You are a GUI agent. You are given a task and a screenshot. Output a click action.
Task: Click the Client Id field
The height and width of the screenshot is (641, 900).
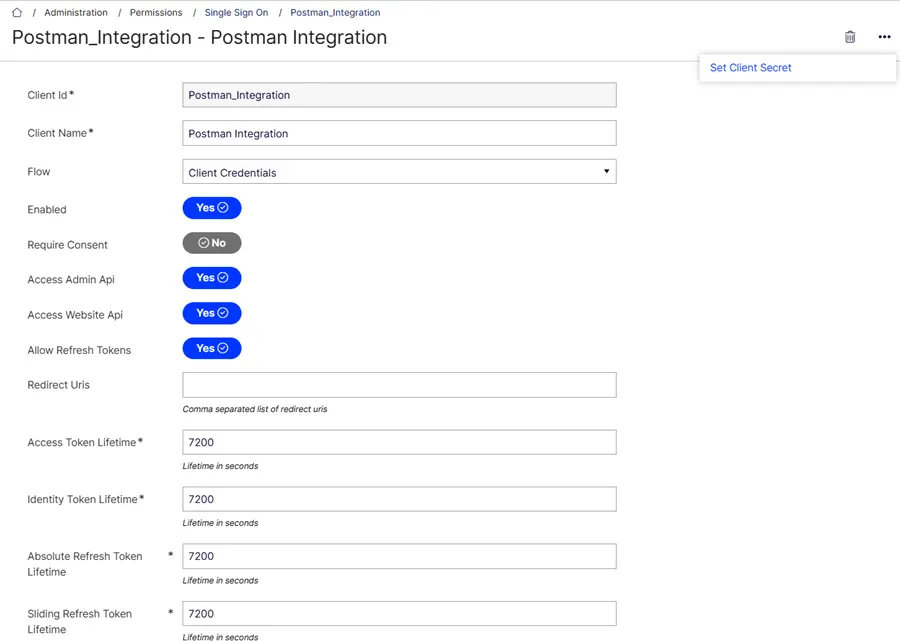coord(399,95)
